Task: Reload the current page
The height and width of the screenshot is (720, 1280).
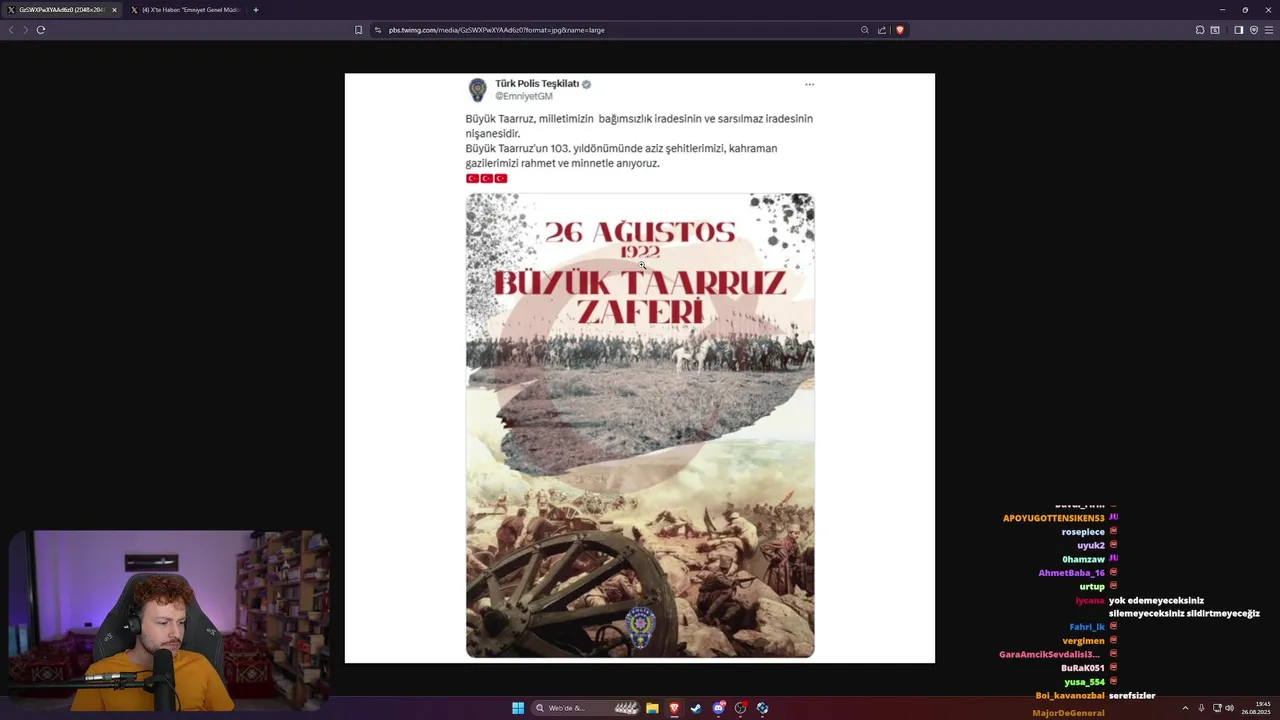Action: pyautogui.click(x=41, y=30)
